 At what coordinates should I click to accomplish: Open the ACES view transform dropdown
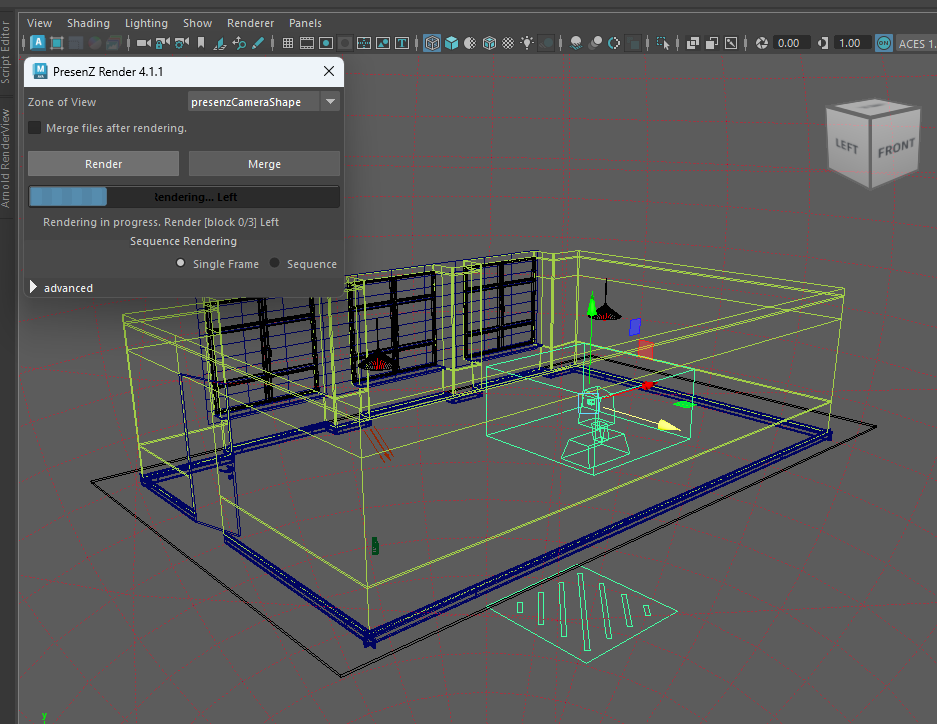[914, 43]
